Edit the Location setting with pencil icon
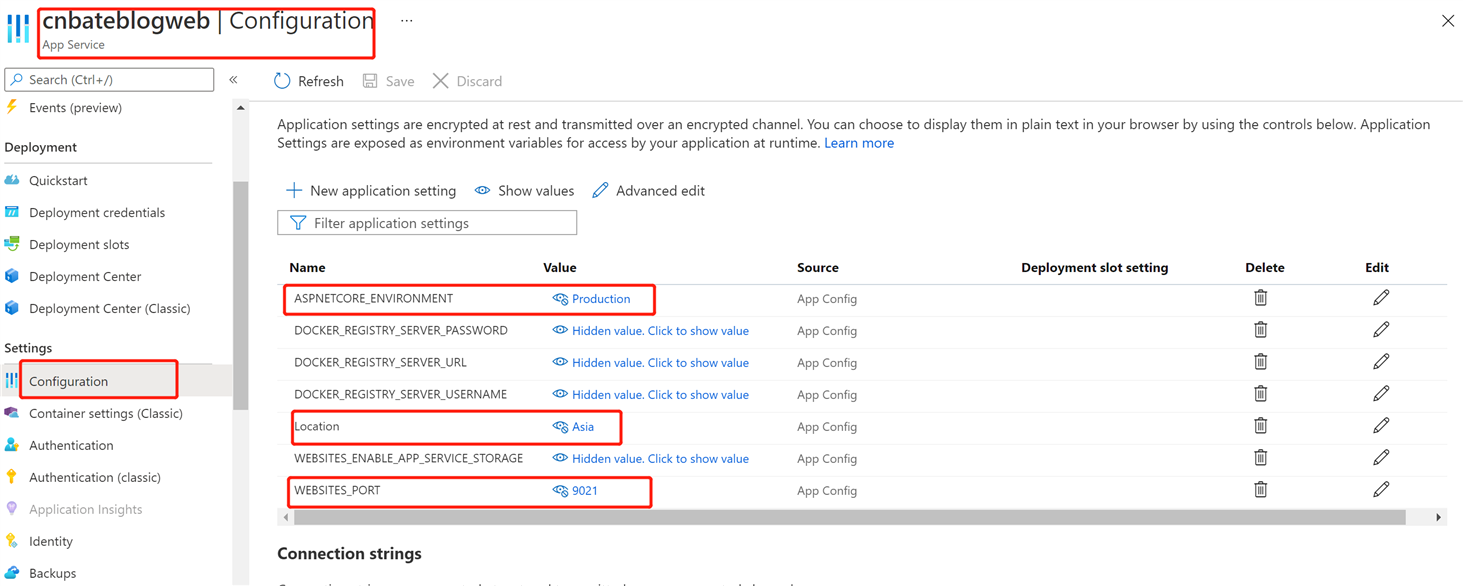The width and height of the screenshot is (1463, 586). [1381, 426]
